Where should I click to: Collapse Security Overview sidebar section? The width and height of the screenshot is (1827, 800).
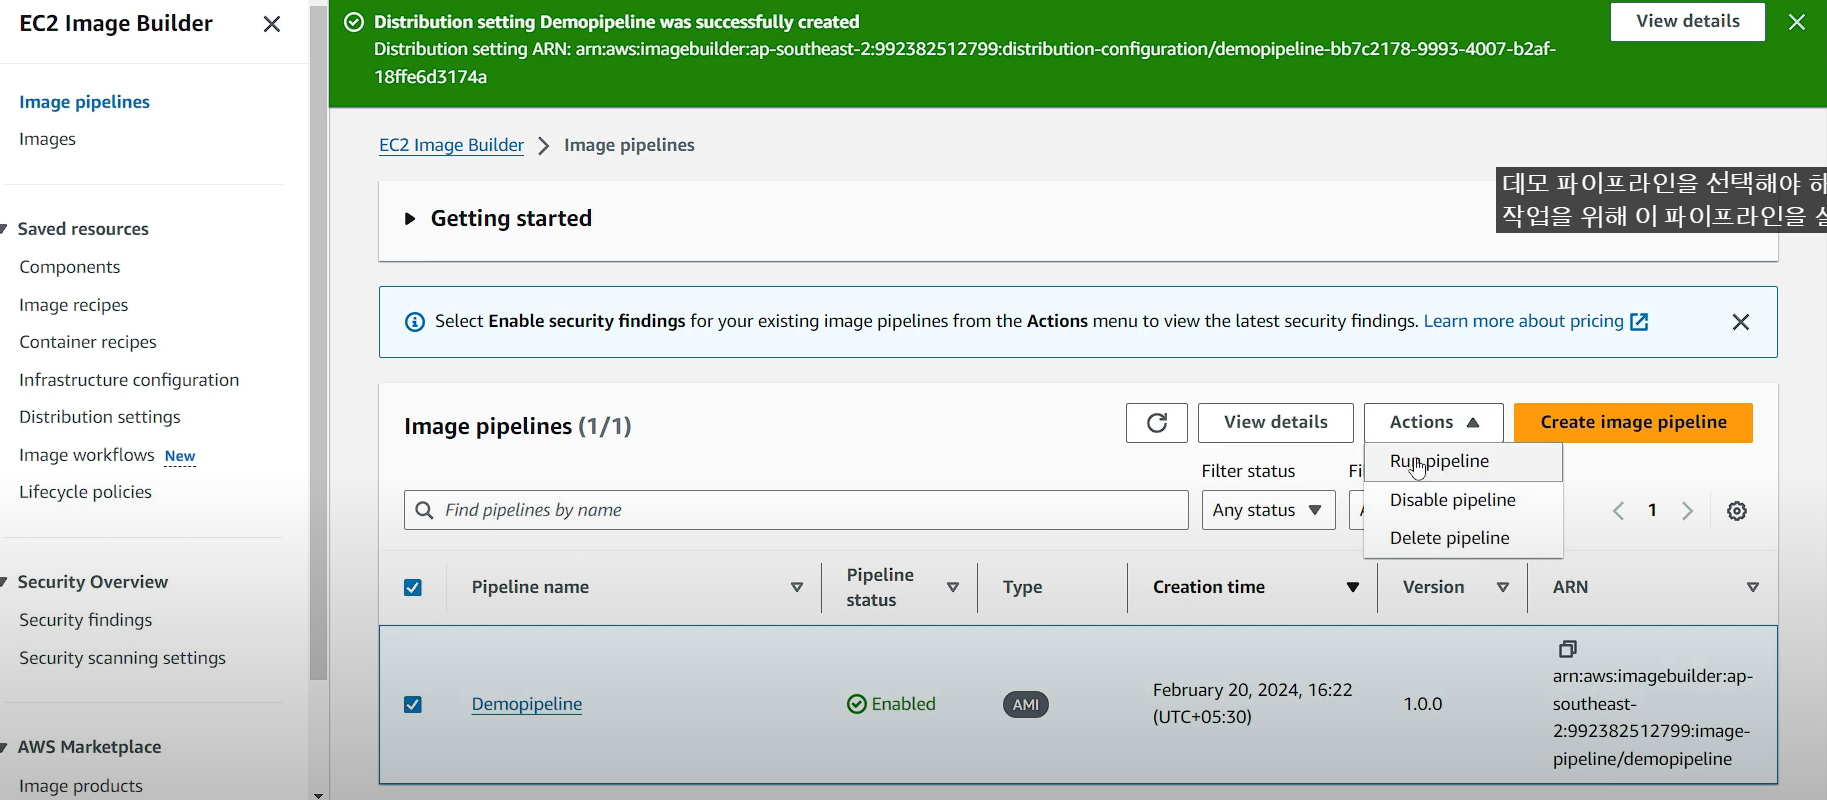point(5,582)
